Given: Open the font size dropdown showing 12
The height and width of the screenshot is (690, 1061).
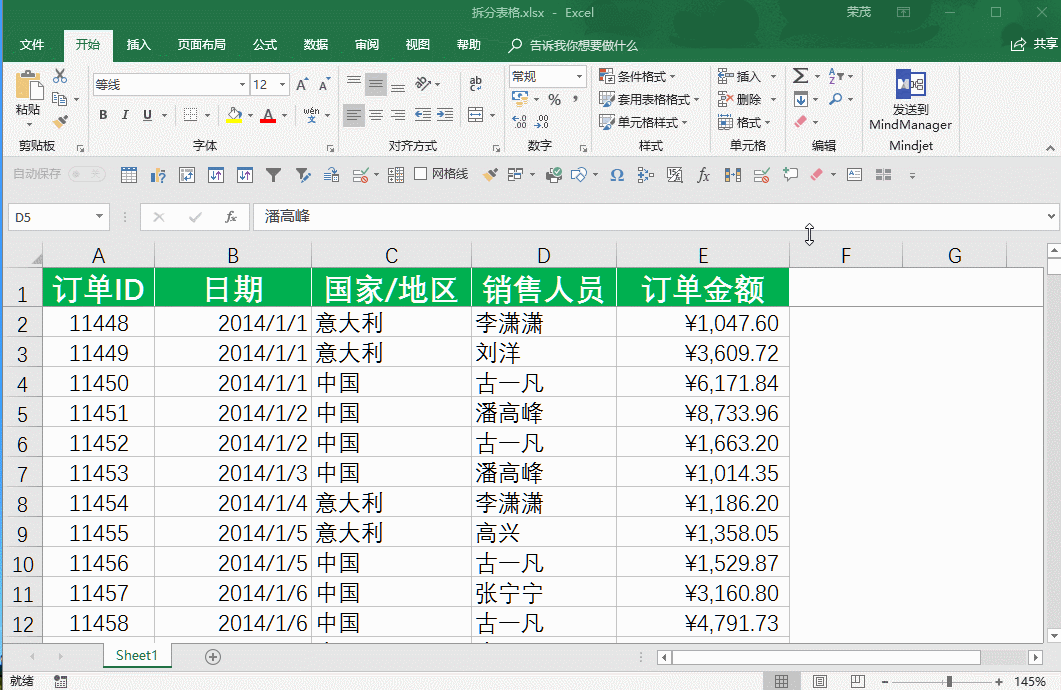Looking at the screenshot, I should [x=283, y=85].
